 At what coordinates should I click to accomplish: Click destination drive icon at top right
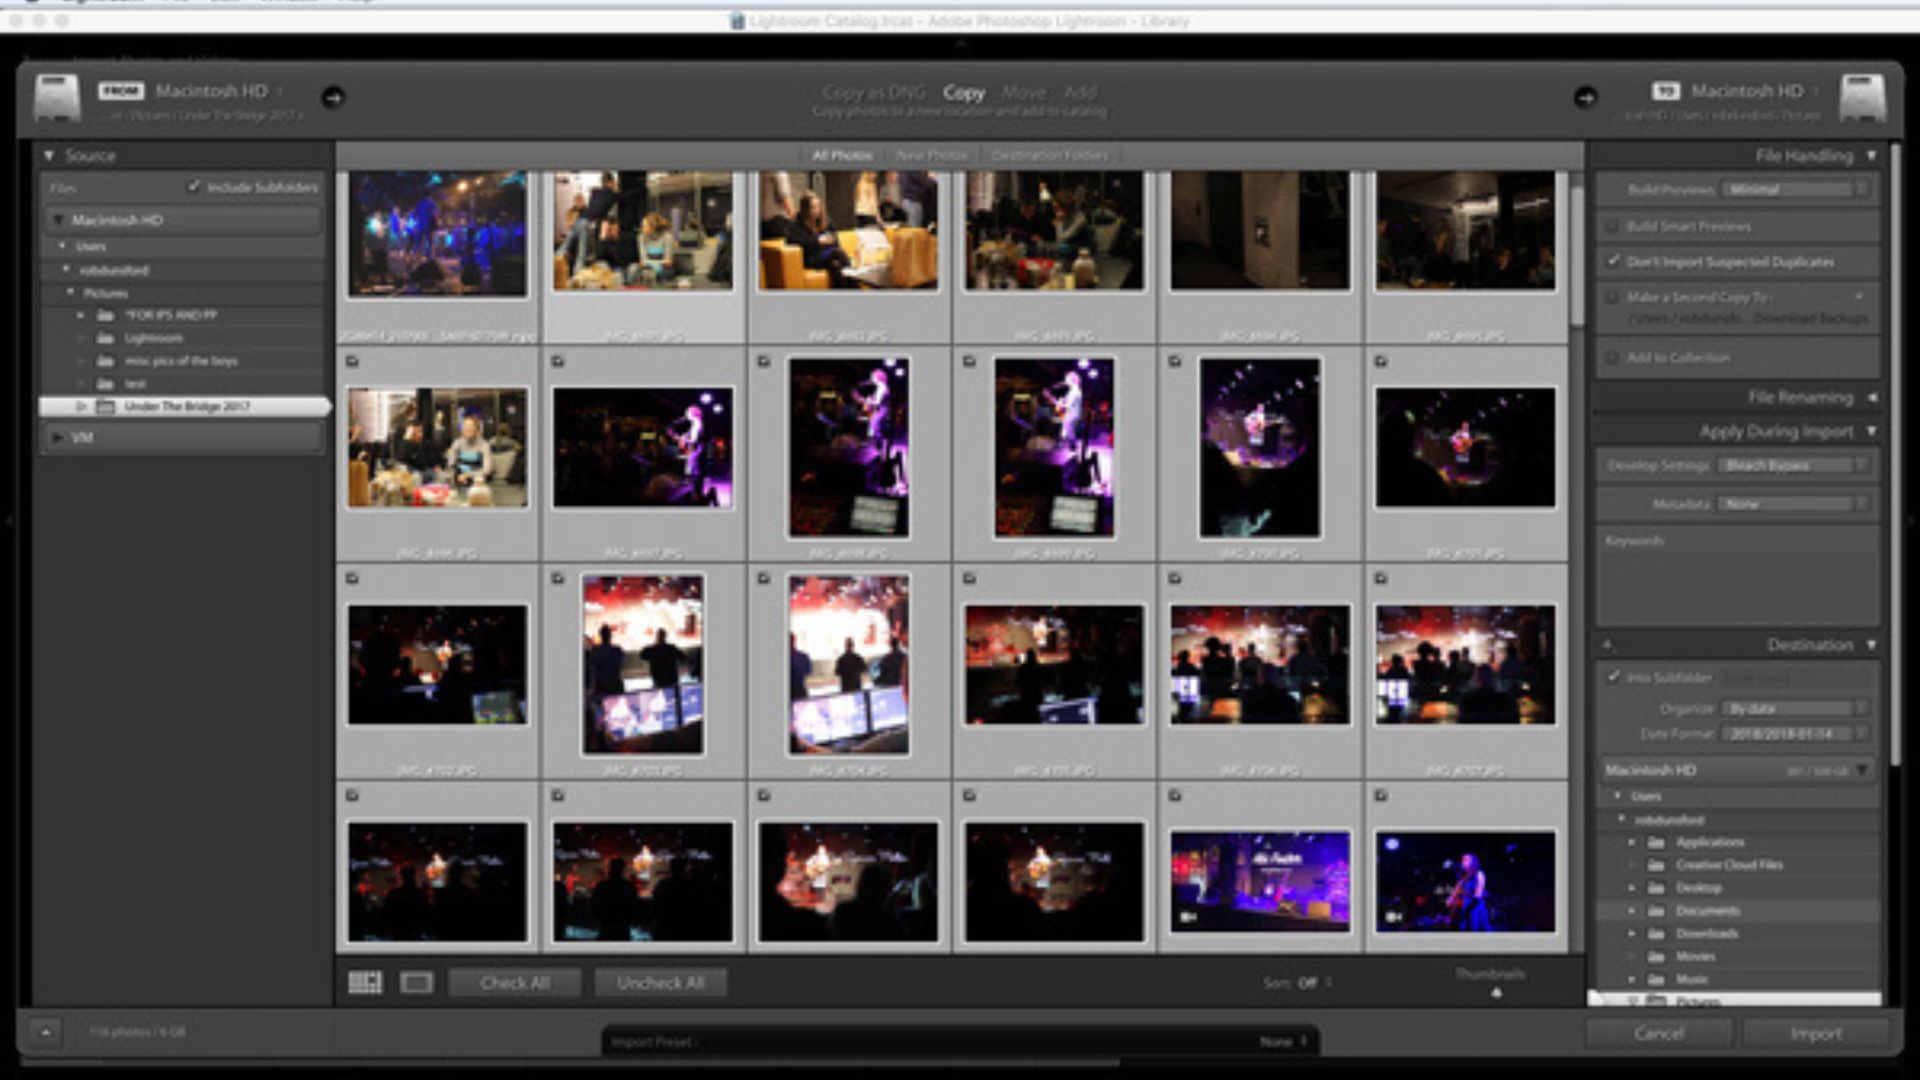(1862, 99)
